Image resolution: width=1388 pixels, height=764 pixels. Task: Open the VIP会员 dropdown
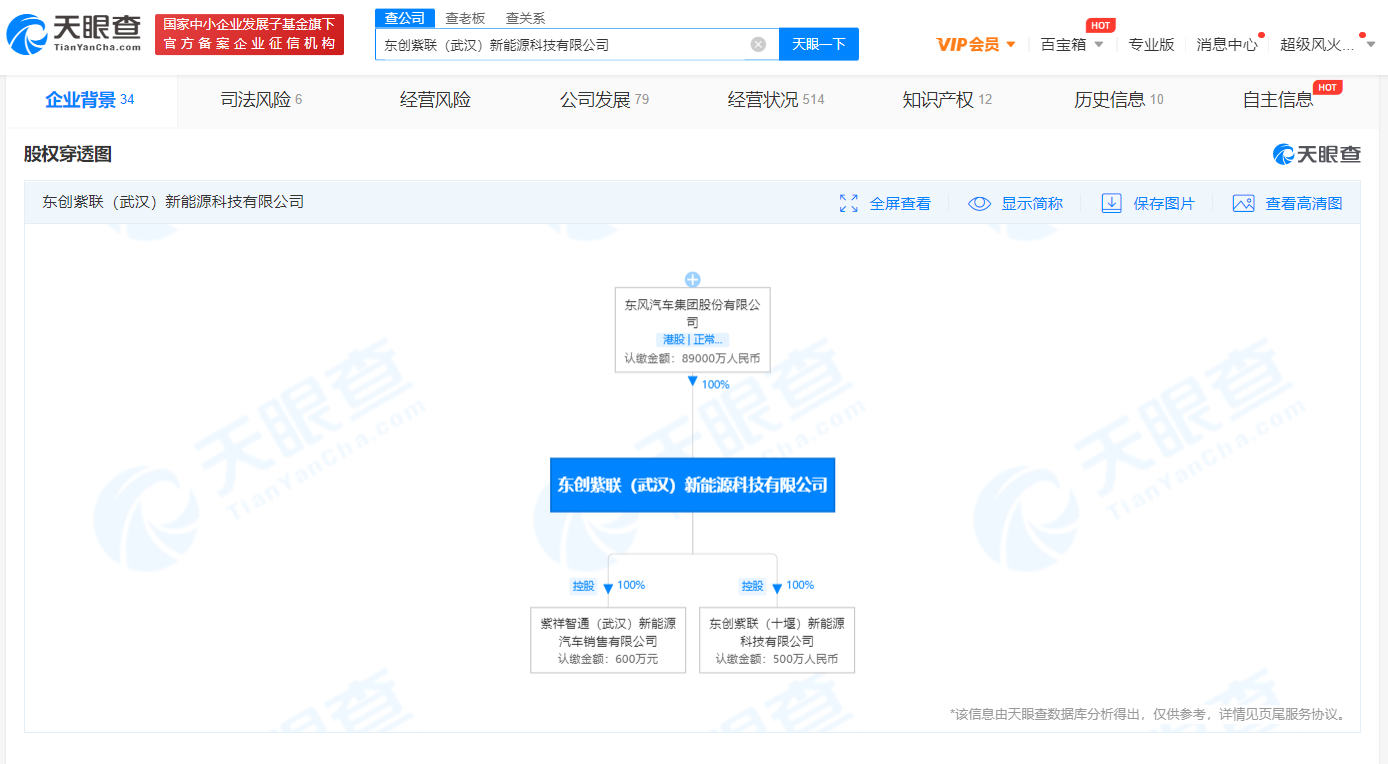(x=976, y=44)
